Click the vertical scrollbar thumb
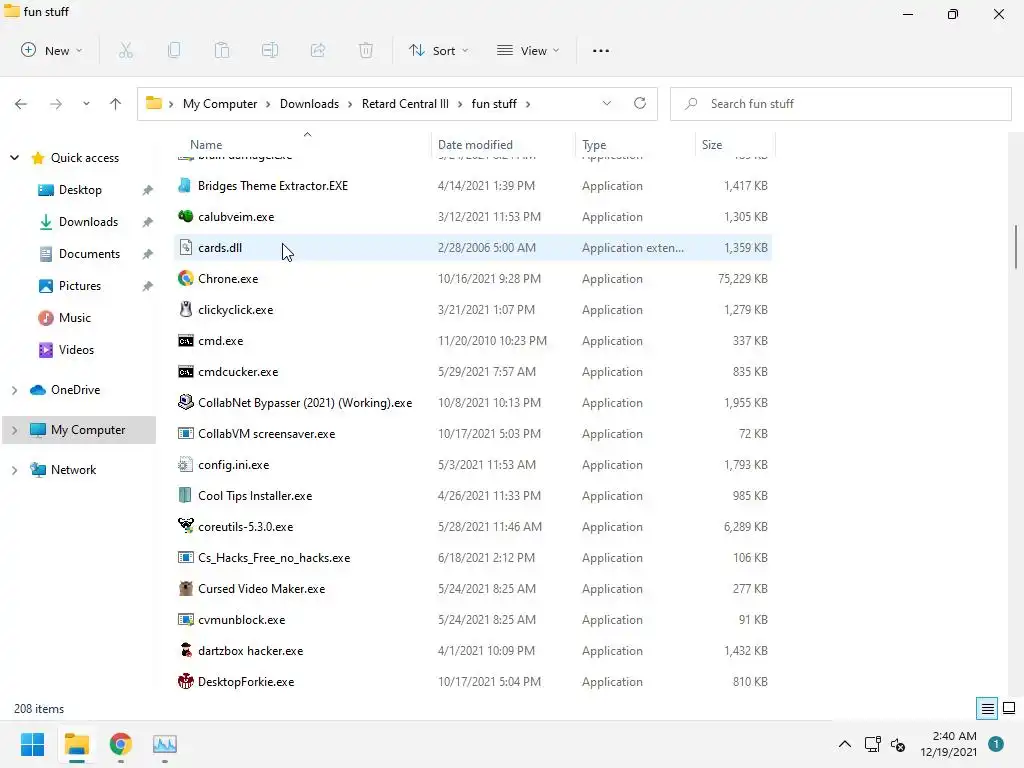Image resolution: width=1024 pixels, height=768 pixels. (1016, 246)
